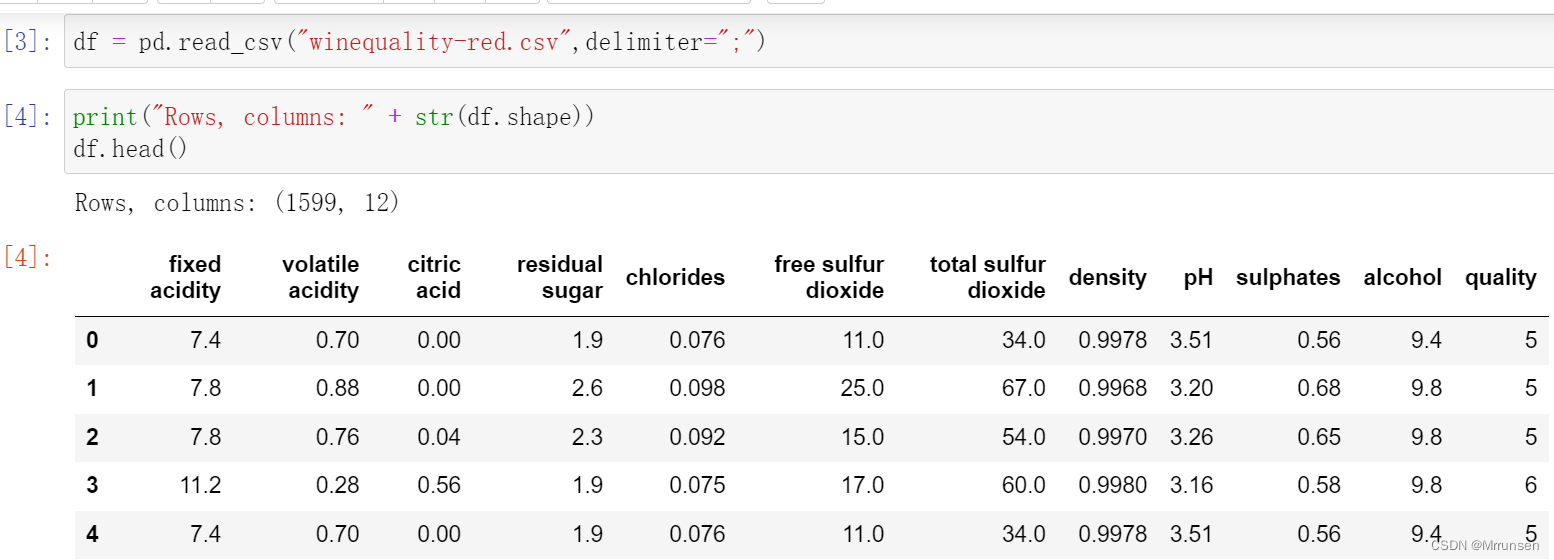Click the 'residual sugar' column header

click(x=560, y=277)
